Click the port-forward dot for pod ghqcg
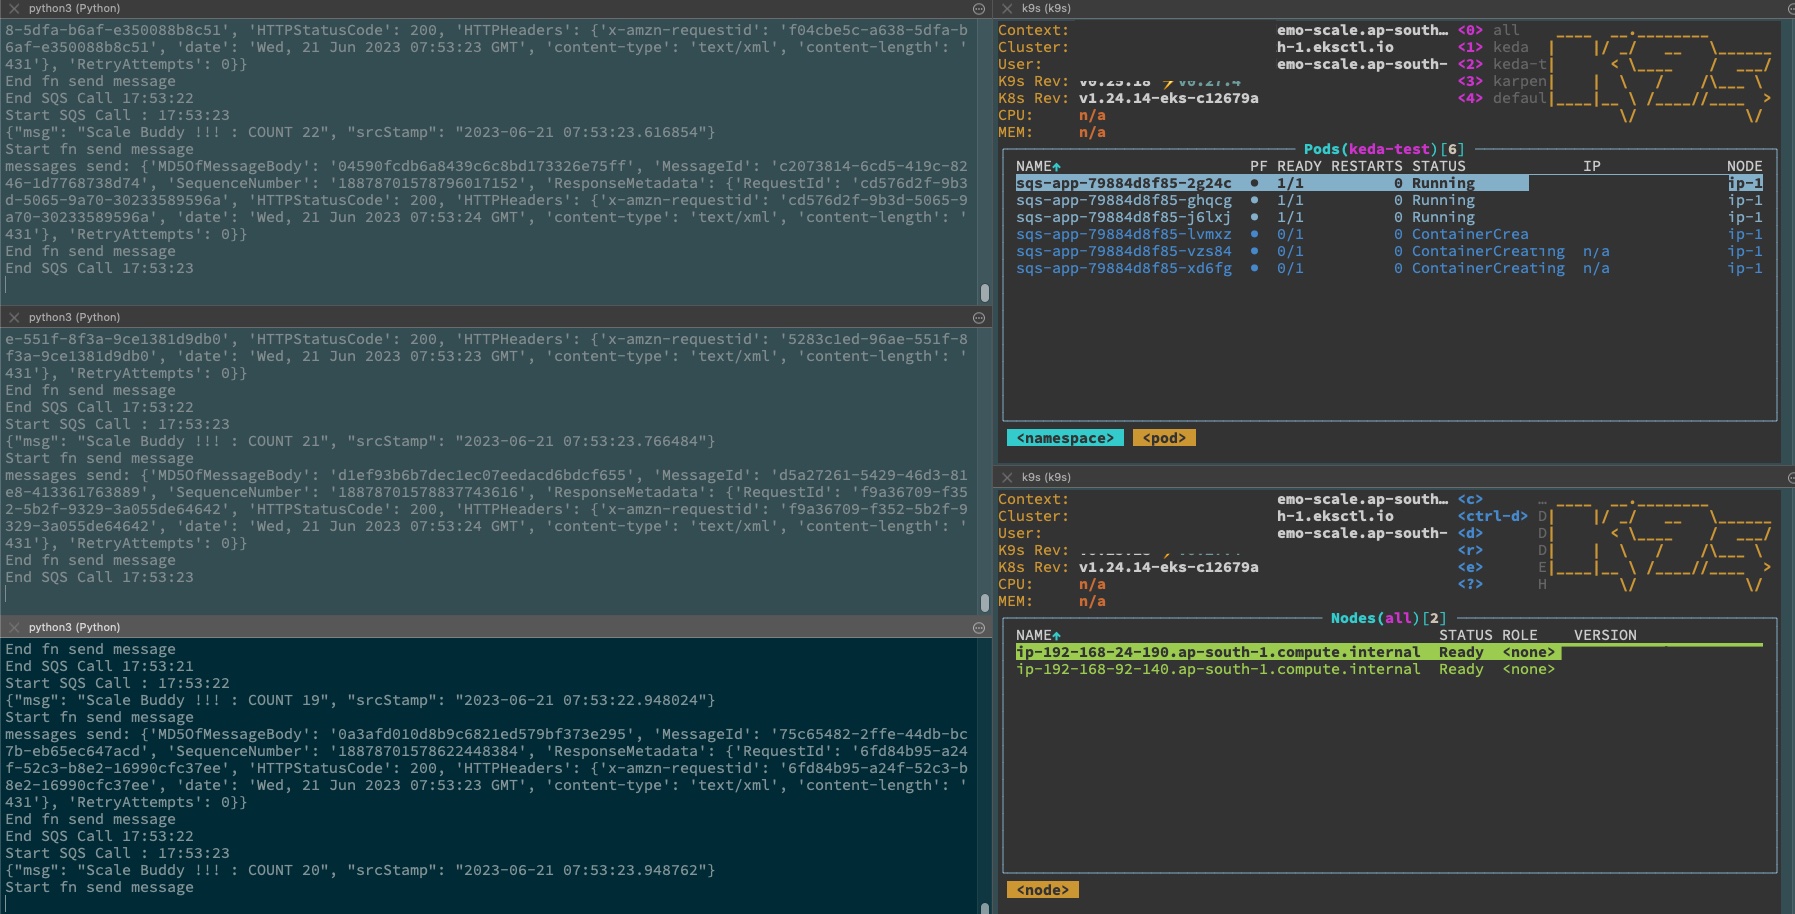This screenshot has width=1795, height=914. click(1254, 200)
